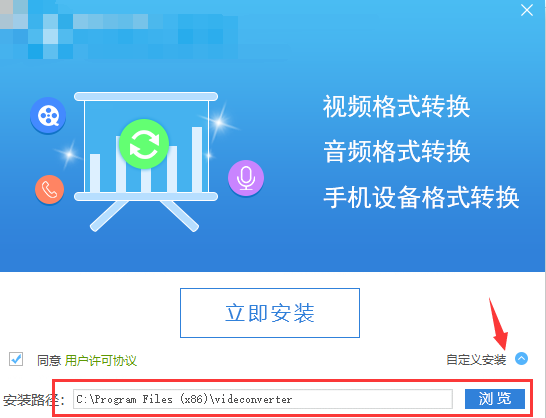Click the orange phone handset icon
Viewport: 546px width, 418px height.
(49, 189)
